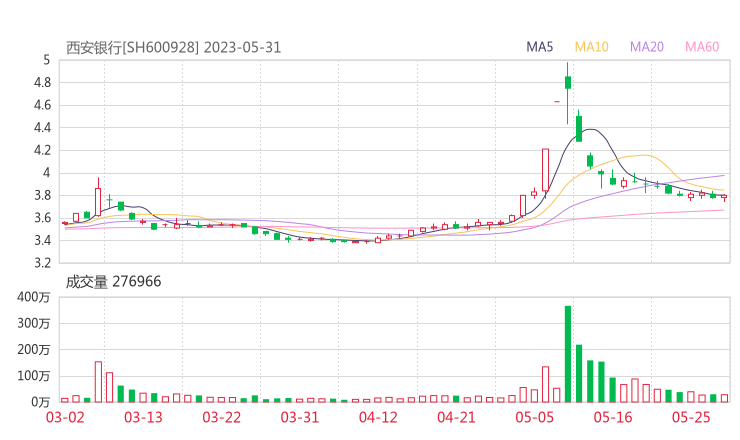Viewport: 740px width, 440px height.
Task: Click the 4.4 price axis label
Action: pyautogui.click(x=42, y=128)
